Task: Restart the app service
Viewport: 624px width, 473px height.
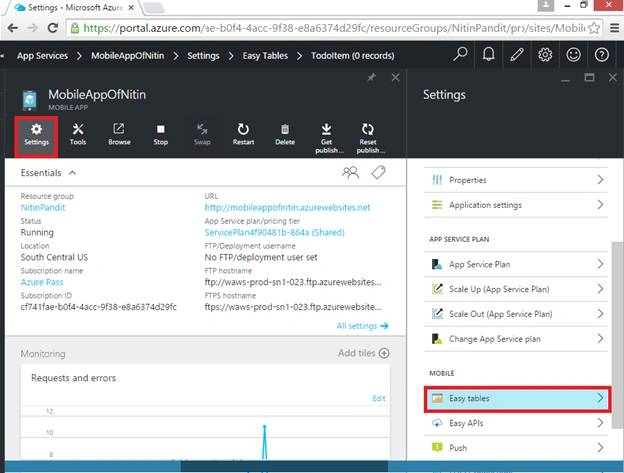Action: [x=243, y=134]
